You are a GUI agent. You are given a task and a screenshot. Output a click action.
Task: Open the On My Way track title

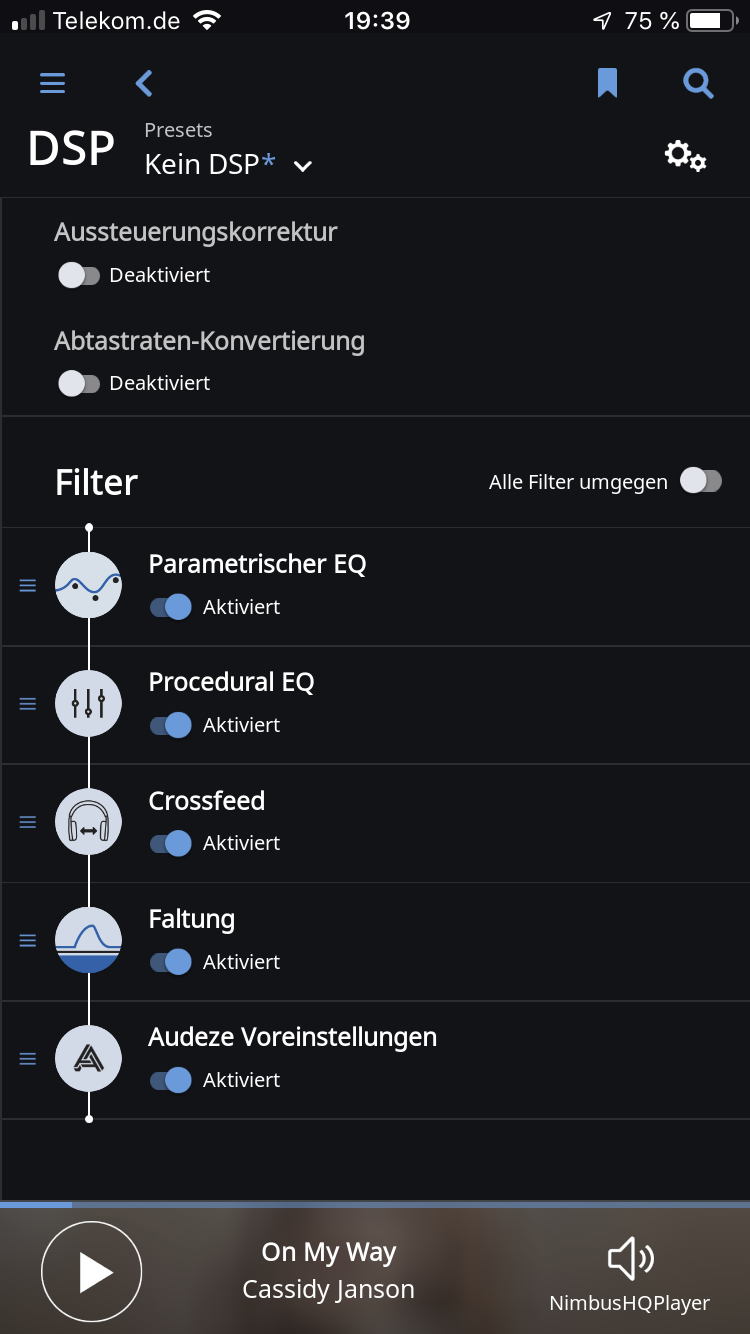point(328,1252)
